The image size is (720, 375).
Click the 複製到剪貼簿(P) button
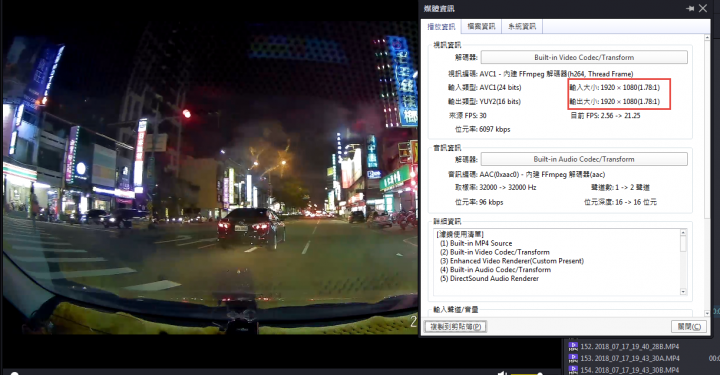coord(456,327)
